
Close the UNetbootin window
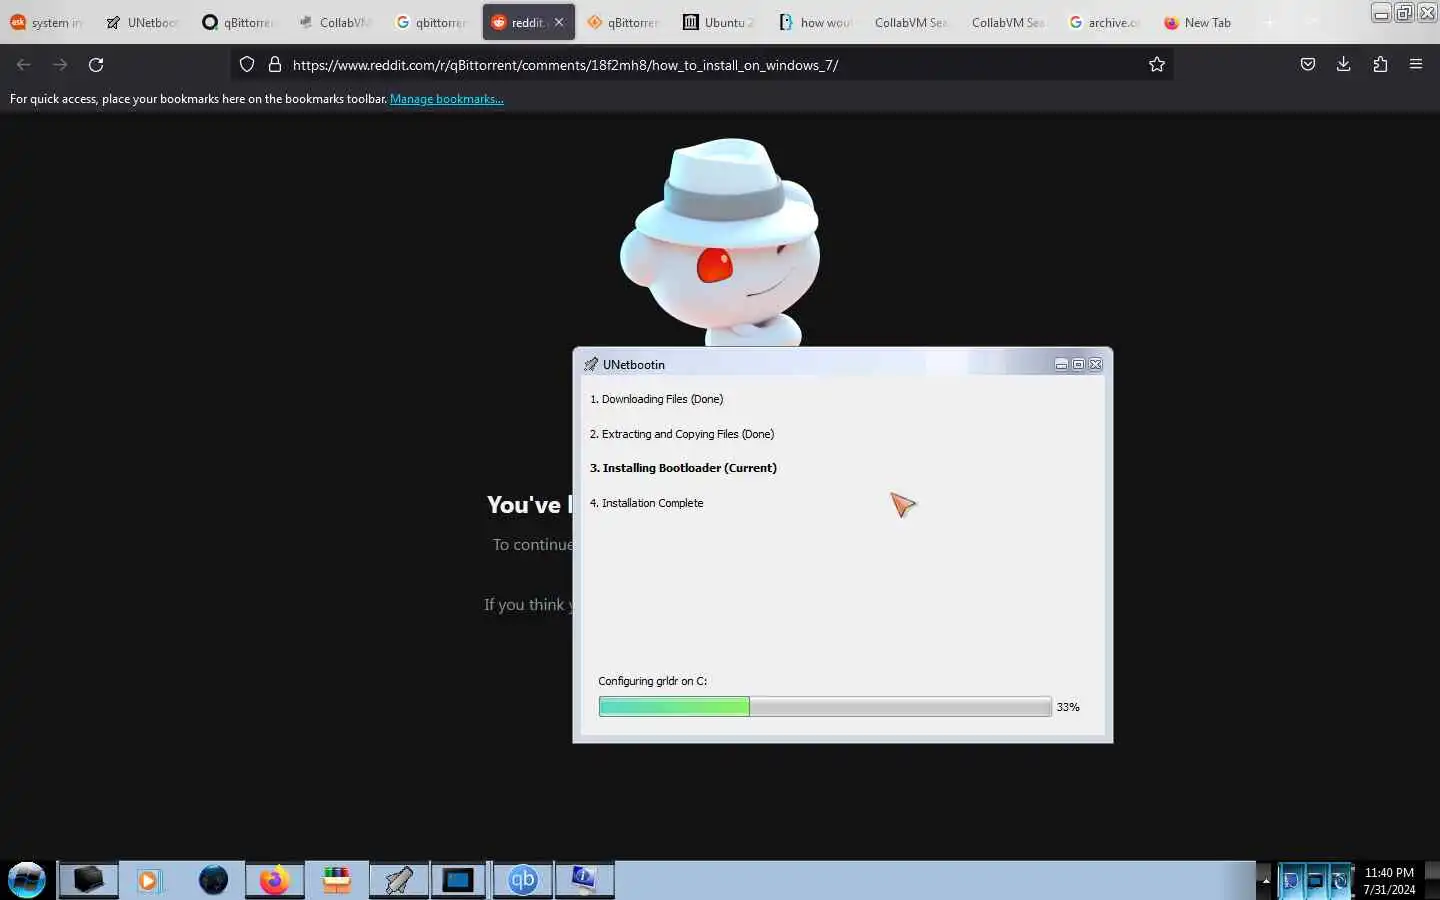tap(1096, 364)
